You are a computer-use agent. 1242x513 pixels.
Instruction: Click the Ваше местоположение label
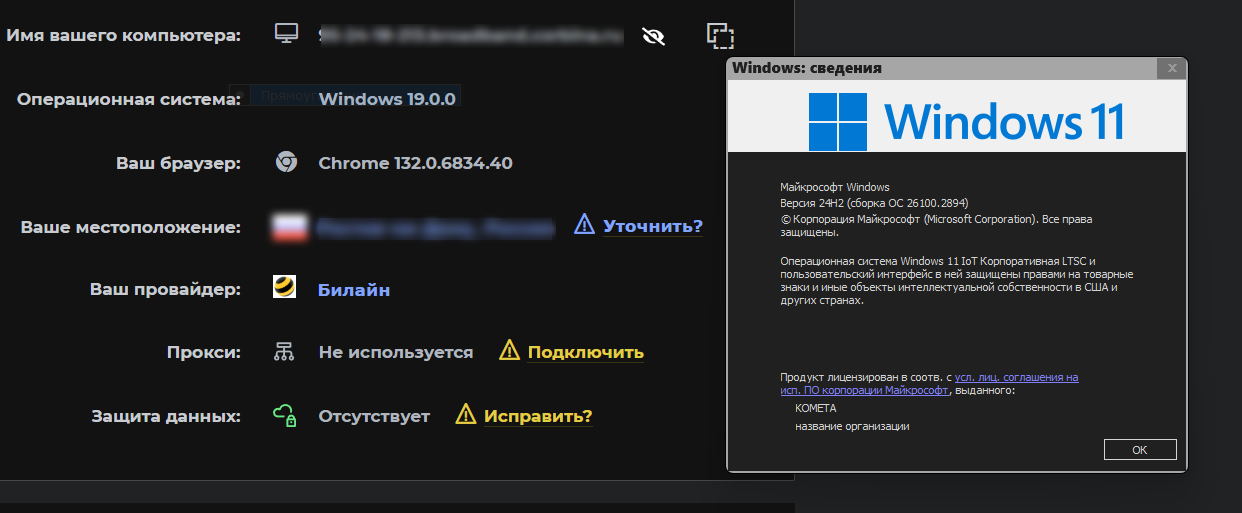pyautogui.click(x=131, y=227)
